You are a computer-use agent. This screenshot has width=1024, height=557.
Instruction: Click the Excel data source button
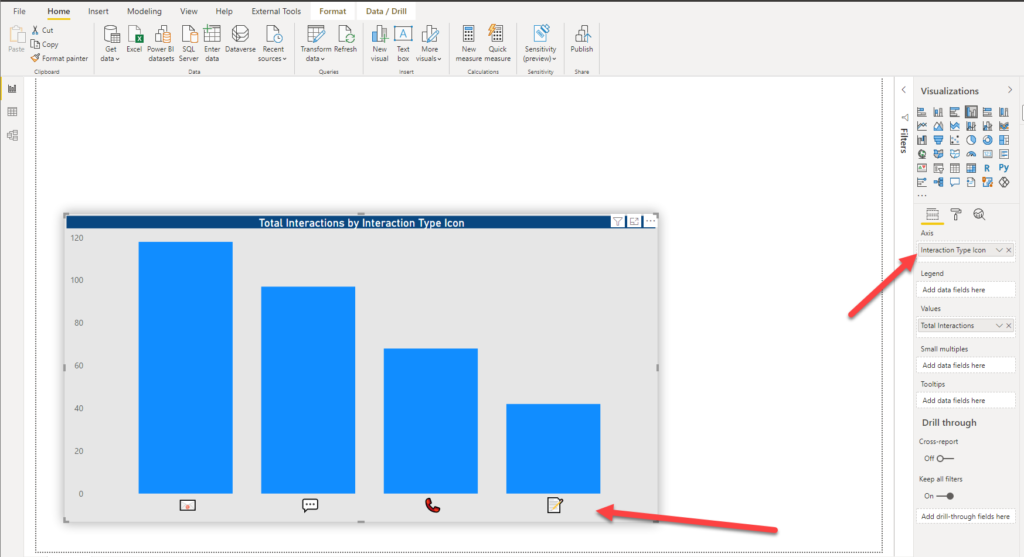[x=135, y=40]
